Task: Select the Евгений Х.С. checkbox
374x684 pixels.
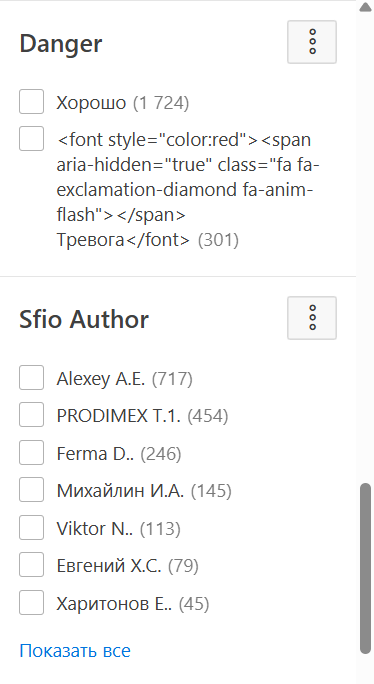Action: pos(31,564)
